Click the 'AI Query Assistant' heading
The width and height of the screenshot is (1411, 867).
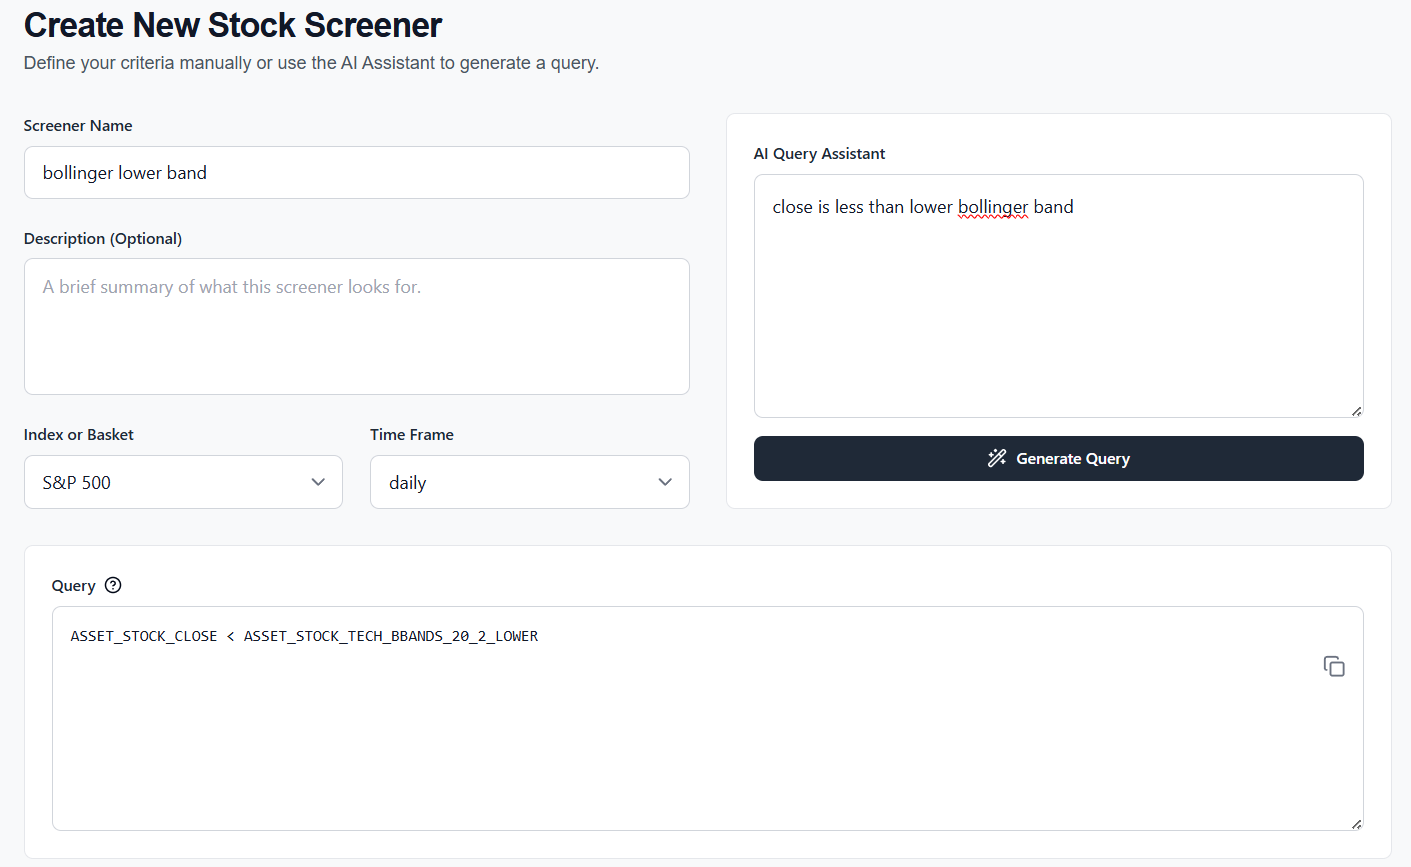[x=820, y=154]
